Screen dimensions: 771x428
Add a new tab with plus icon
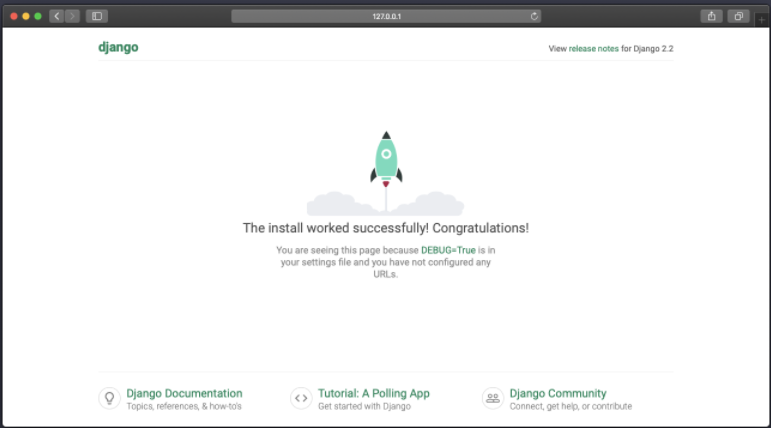(762, 20)
